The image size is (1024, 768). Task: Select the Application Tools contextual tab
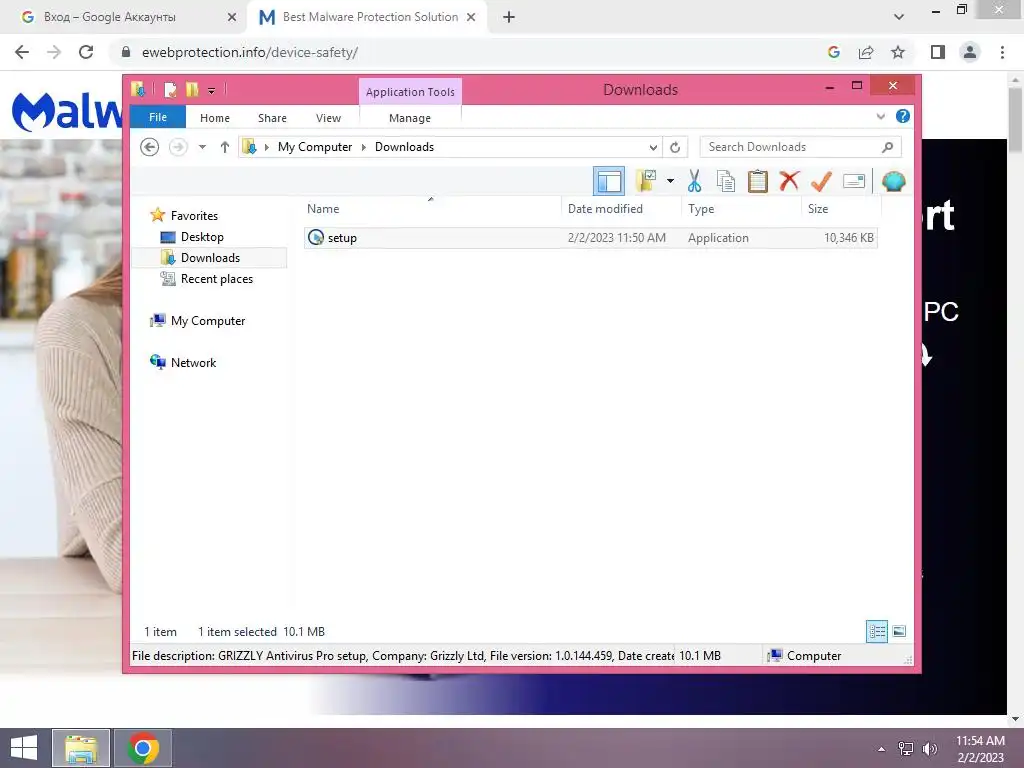pyautogui.click(x=410, y=92)
